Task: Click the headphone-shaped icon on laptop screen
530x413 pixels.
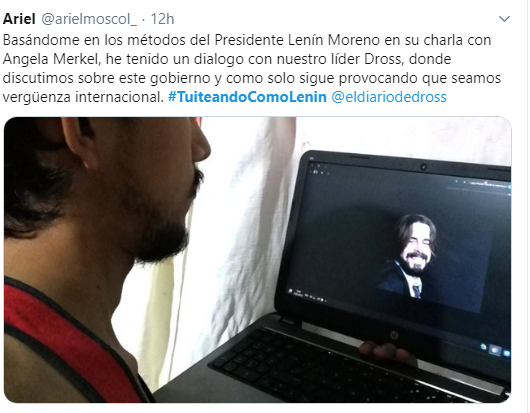Action: (315, 172)
